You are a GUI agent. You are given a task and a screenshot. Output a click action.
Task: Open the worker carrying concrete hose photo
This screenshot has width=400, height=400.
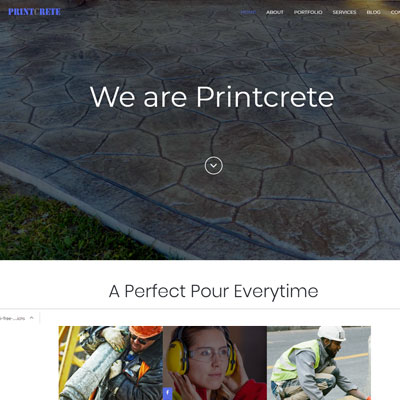click(x=111, y=363)
